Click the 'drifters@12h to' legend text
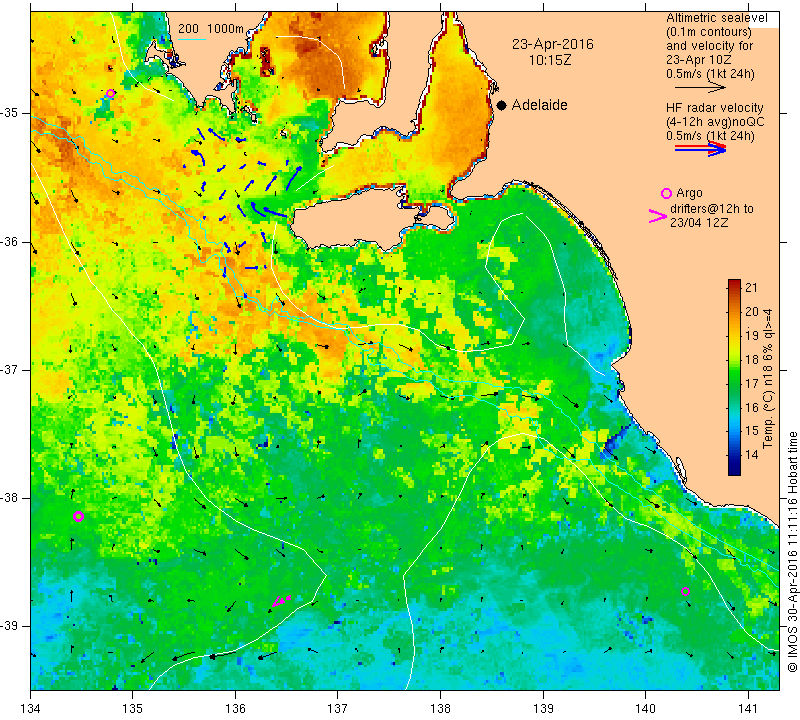Screen dimensions: 800x720 click(712, 209)
